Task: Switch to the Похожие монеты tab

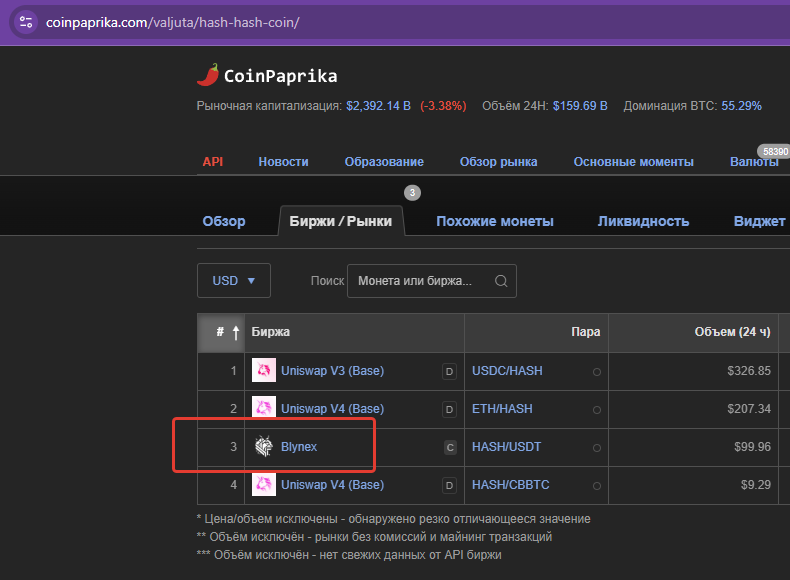Action: click(495, 221)
